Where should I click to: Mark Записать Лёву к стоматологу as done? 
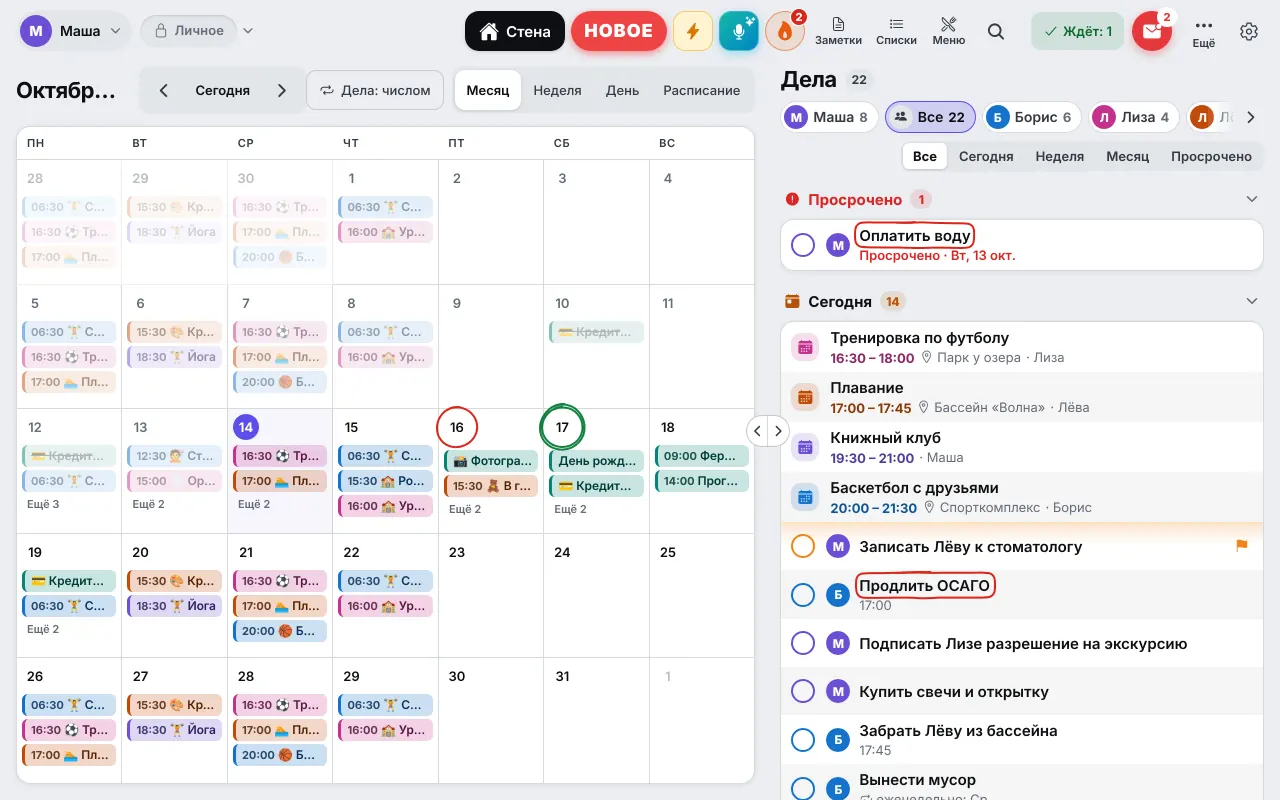(x=803, y=546)
